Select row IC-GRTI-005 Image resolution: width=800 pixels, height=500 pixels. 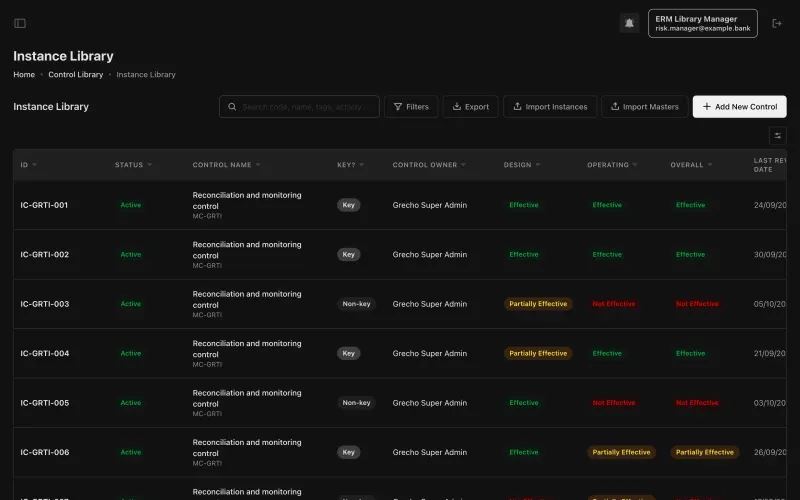pyautogui.click(x=399, y=403)
